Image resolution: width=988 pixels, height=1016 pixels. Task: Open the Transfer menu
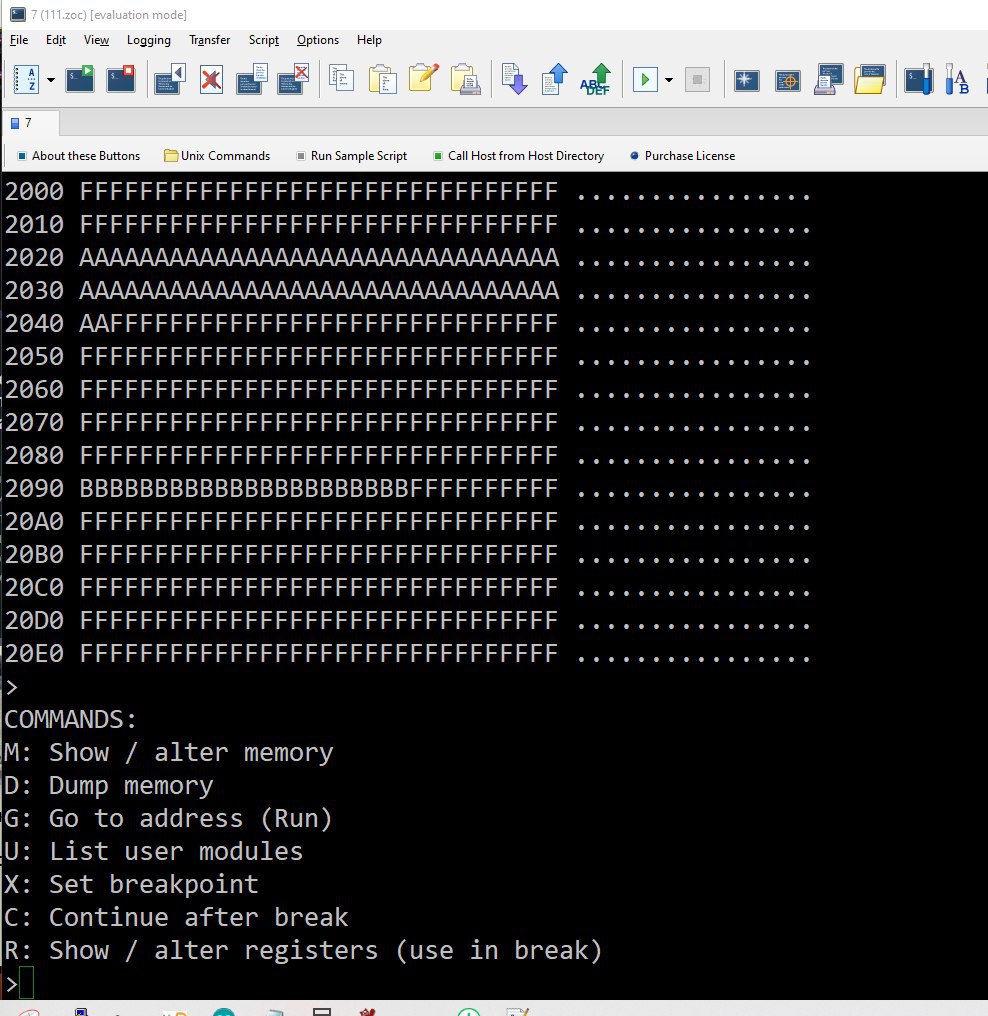coord(209,40)
